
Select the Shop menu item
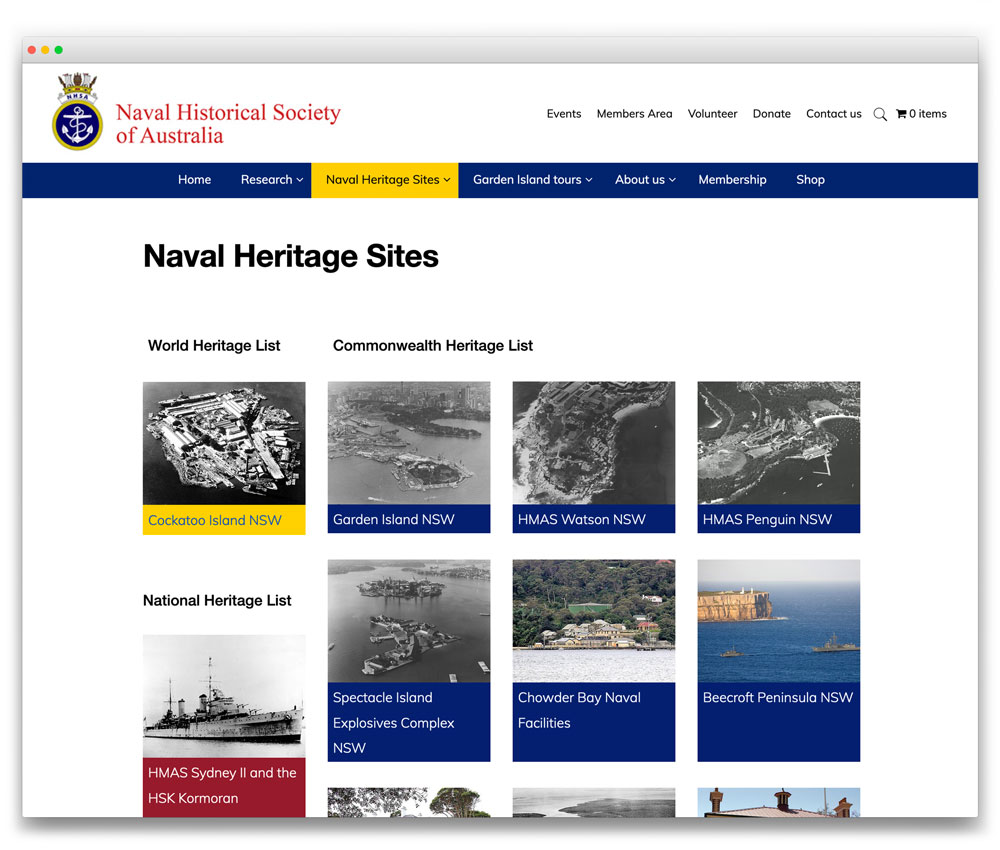click(x=810, y=180)
